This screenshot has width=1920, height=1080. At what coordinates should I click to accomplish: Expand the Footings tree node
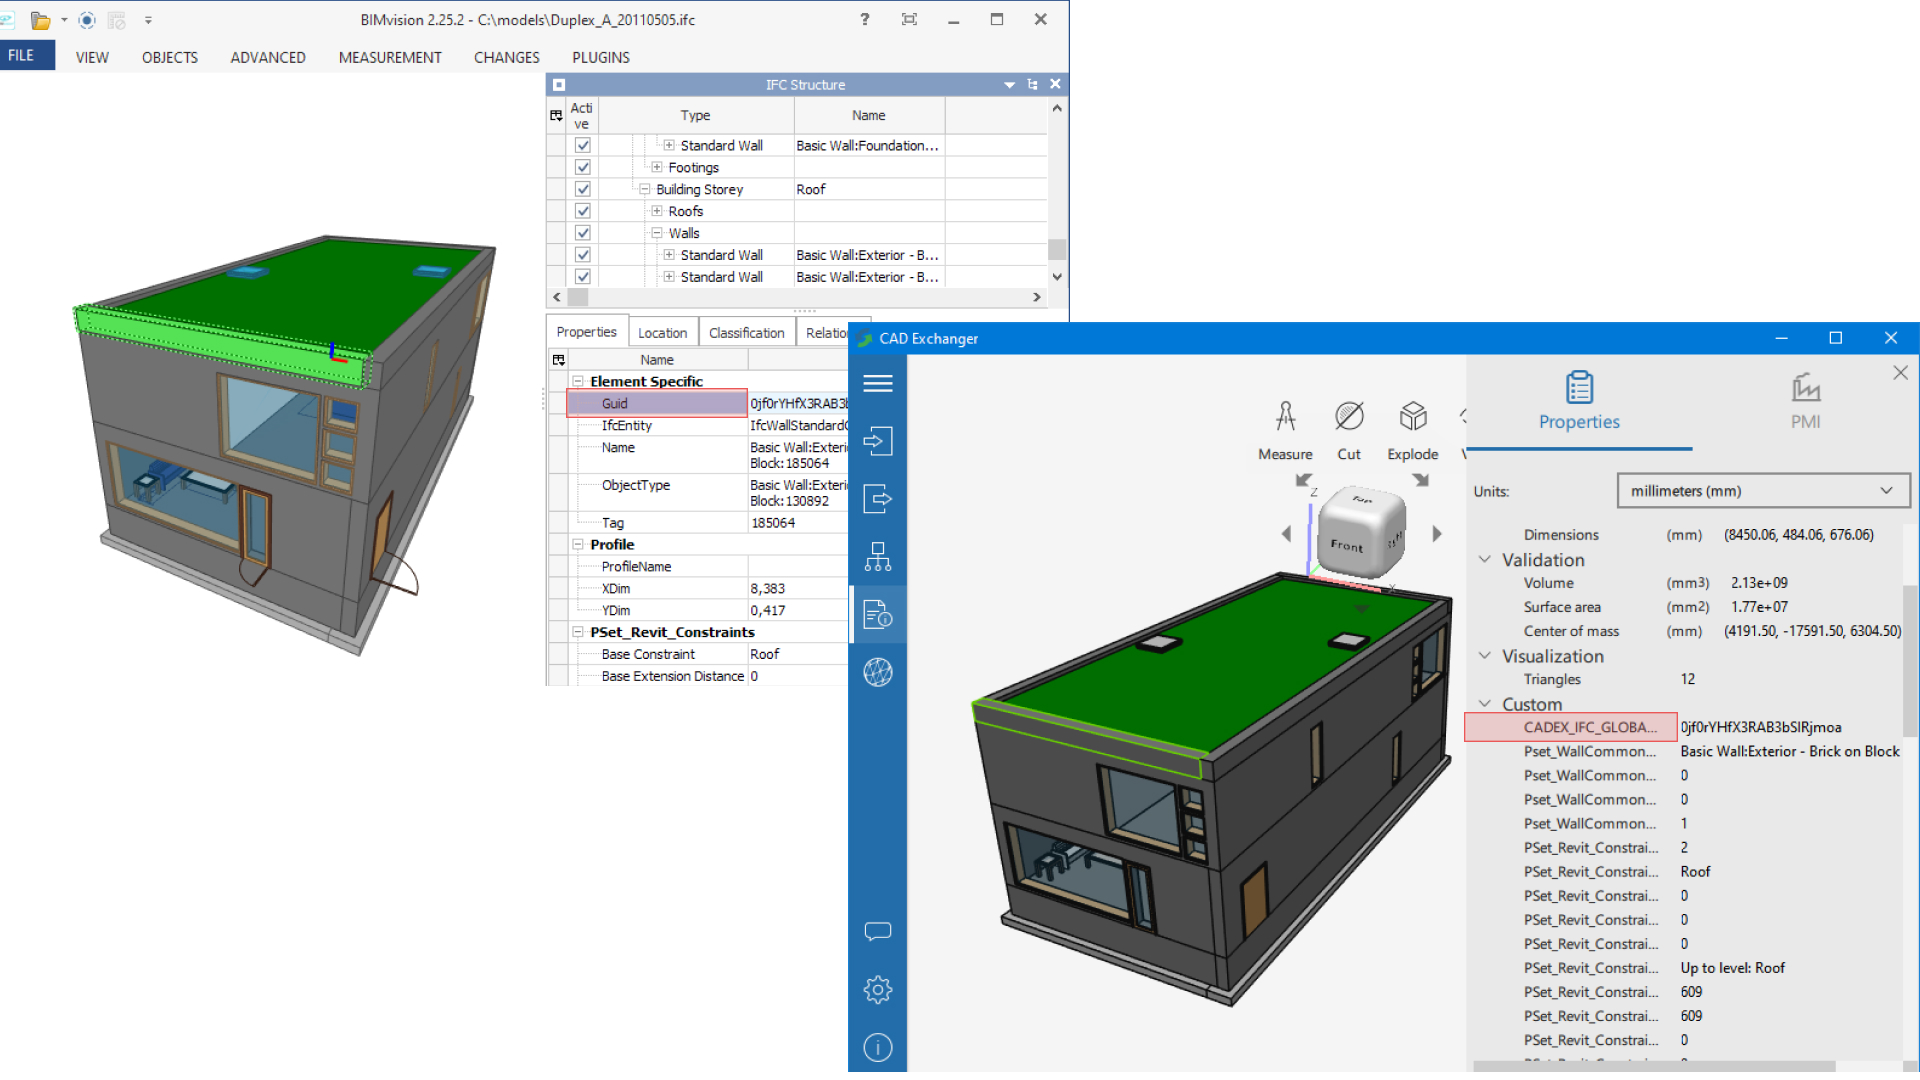657,167
